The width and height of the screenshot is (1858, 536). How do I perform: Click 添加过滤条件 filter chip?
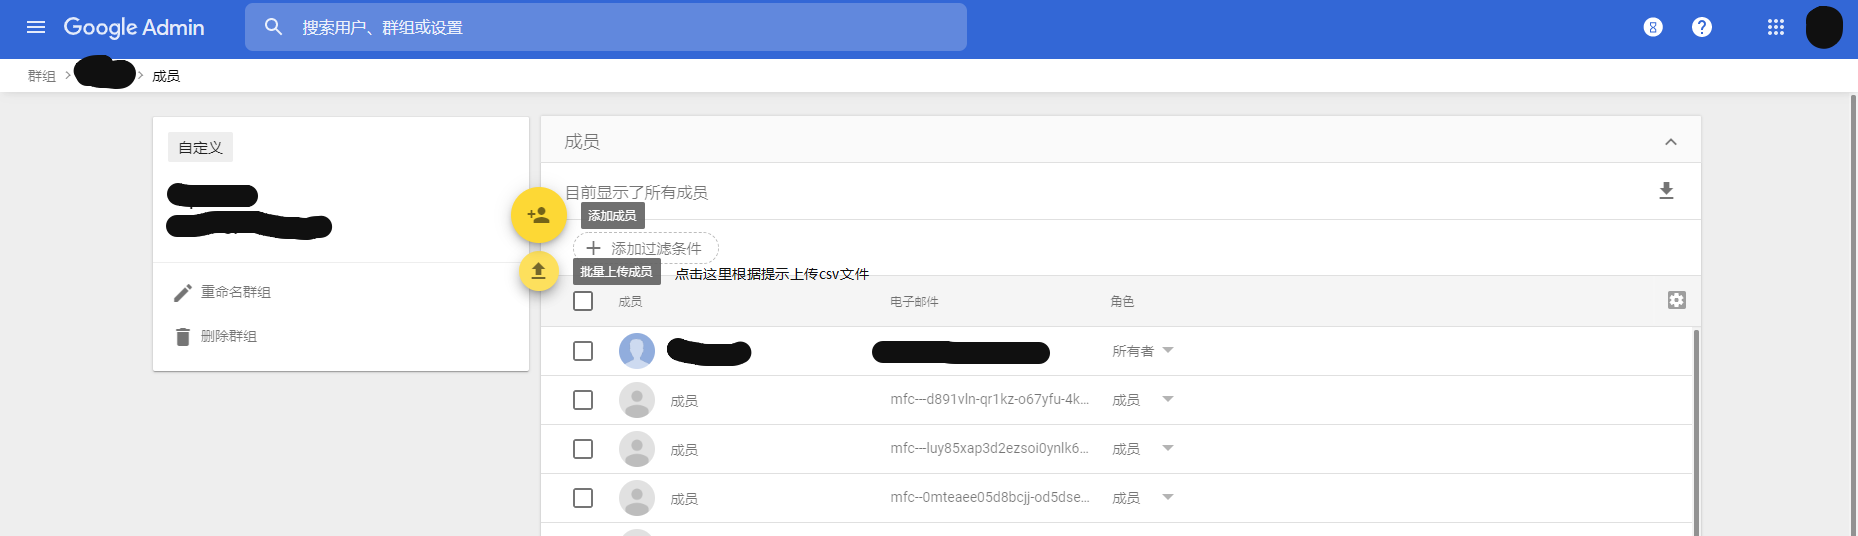[x=646, y=248]
